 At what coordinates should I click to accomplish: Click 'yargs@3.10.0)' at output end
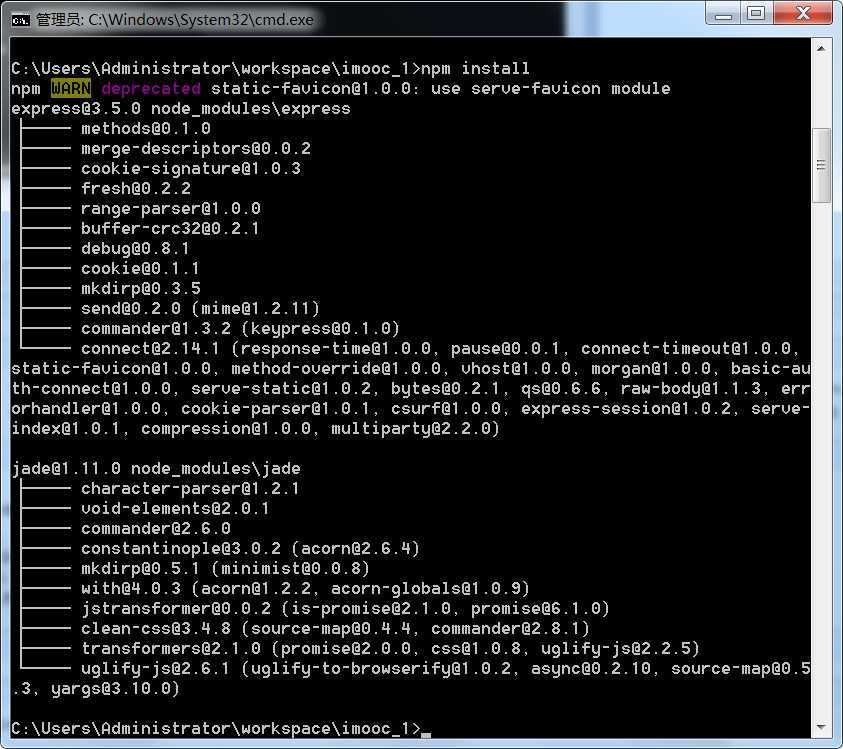click(115, 688)
